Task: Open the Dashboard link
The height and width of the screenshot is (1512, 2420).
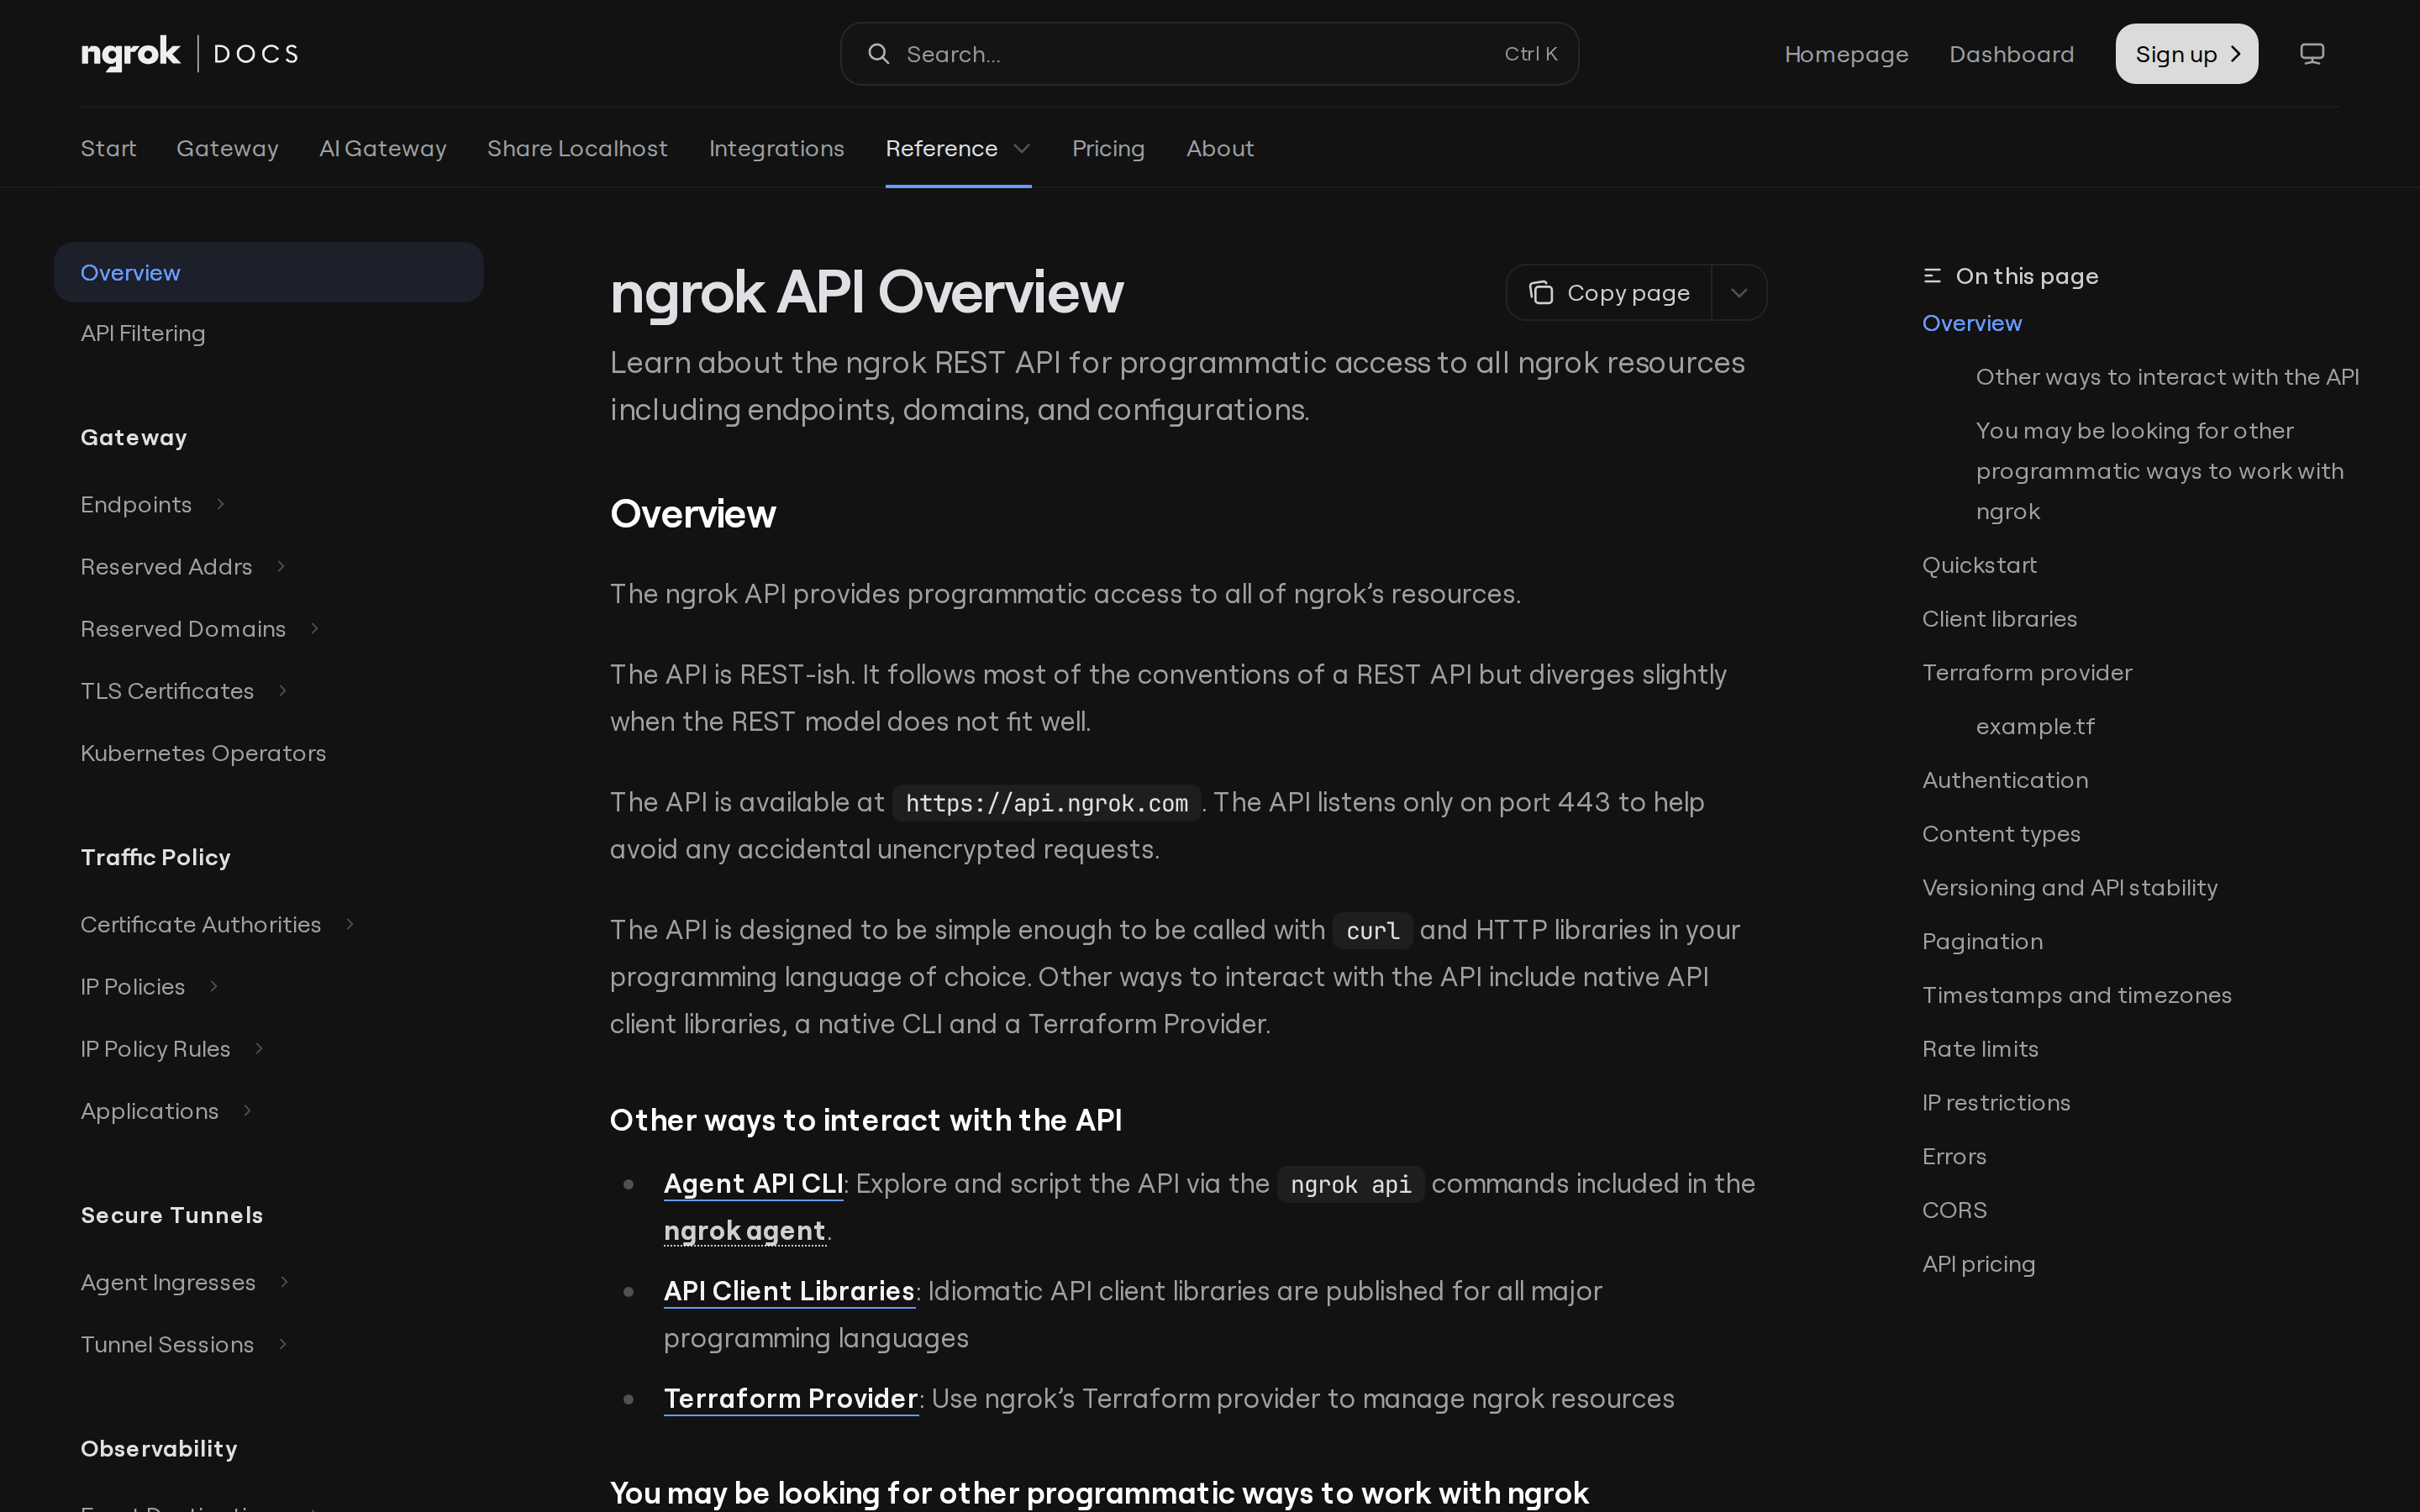Action: [2012, 54]
